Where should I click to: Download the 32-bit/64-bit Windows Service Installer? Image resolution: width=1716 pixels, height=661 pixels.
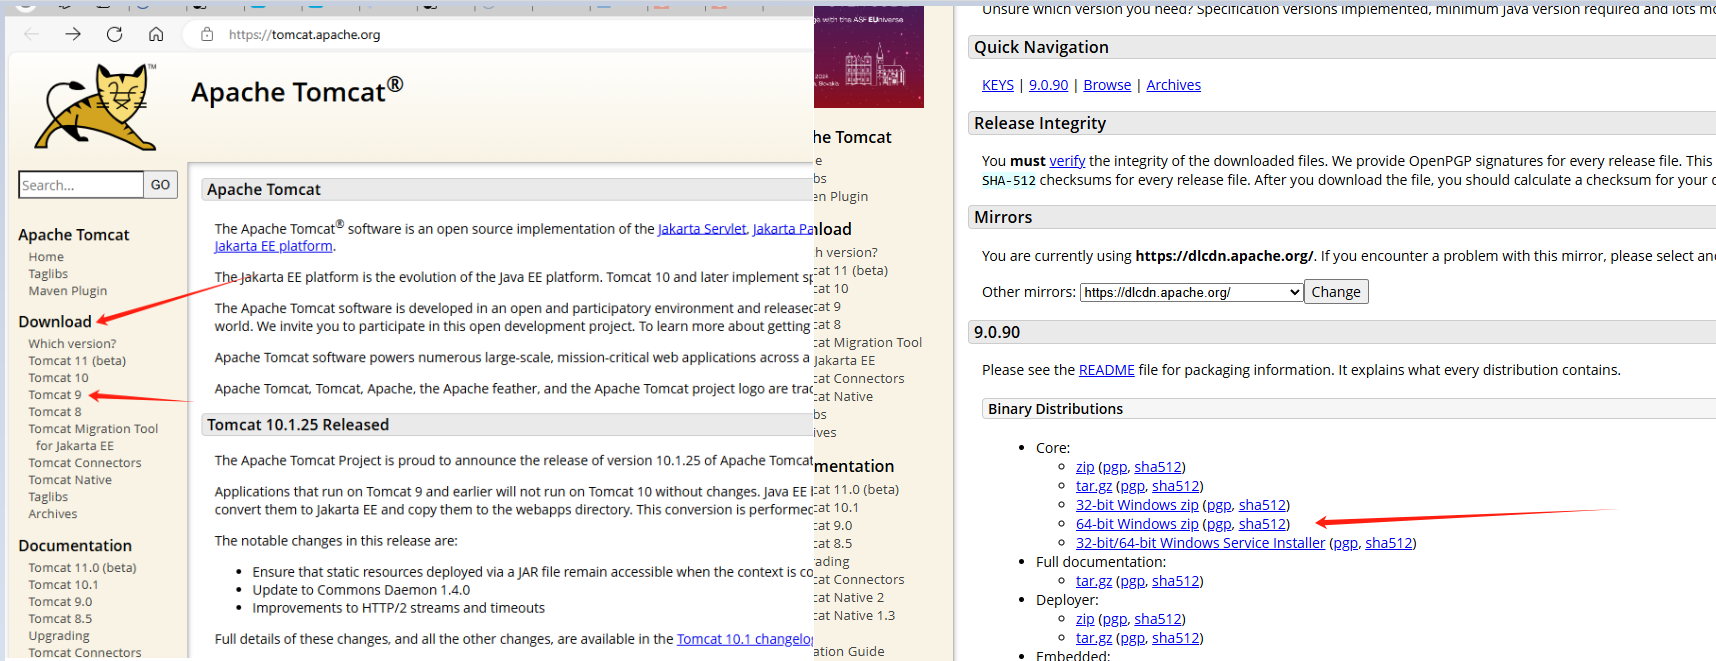coord(1200,543)
